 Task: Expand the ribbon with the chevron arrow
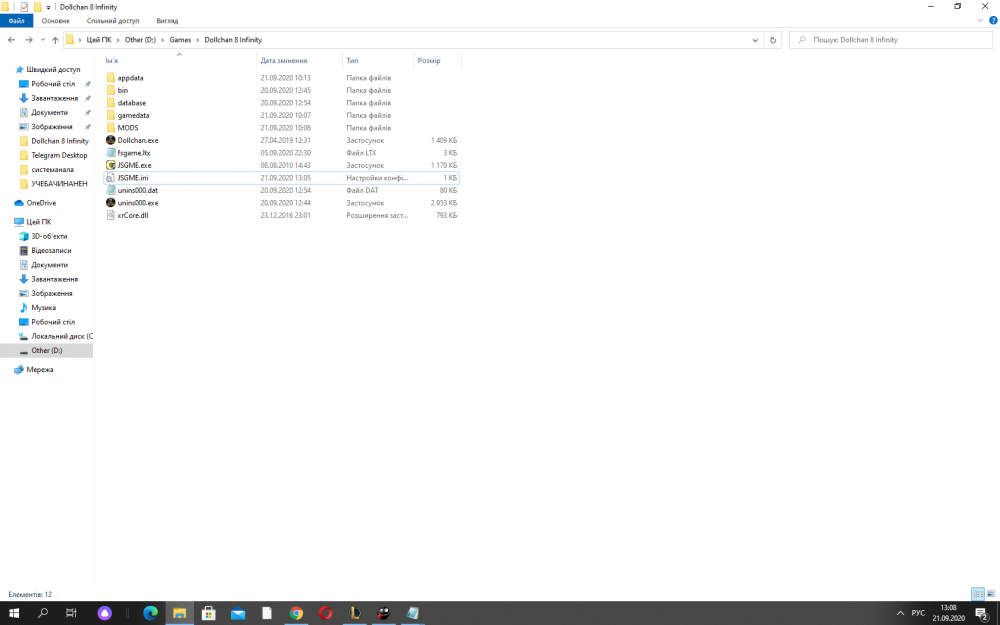979,20
